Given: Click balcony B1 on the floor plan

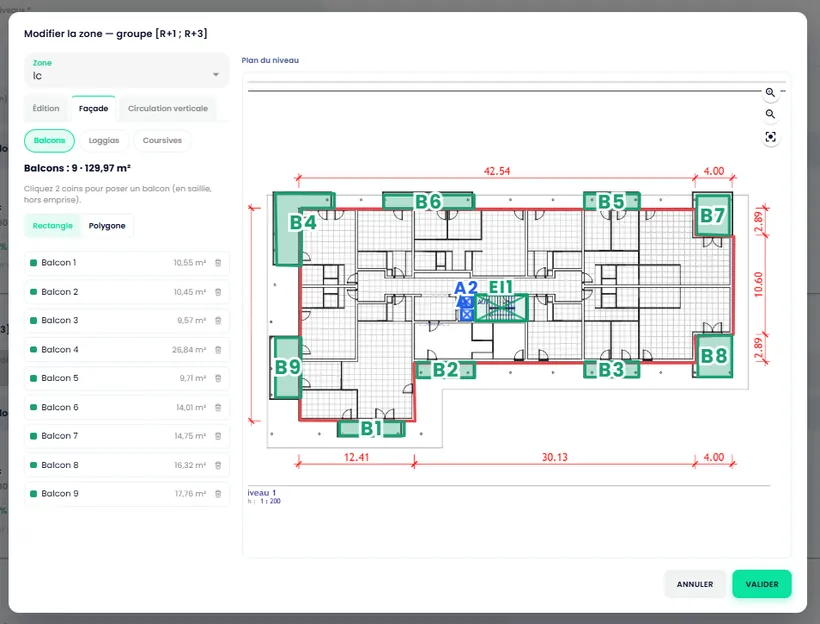Looking at the screenshot, I should pyautogui.click(x=371, y=429).
